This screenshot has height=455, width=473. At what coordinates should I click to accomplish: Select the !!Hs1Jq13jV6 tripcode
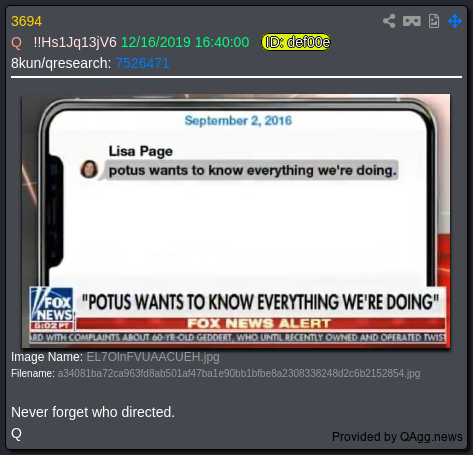click(75, 42)
